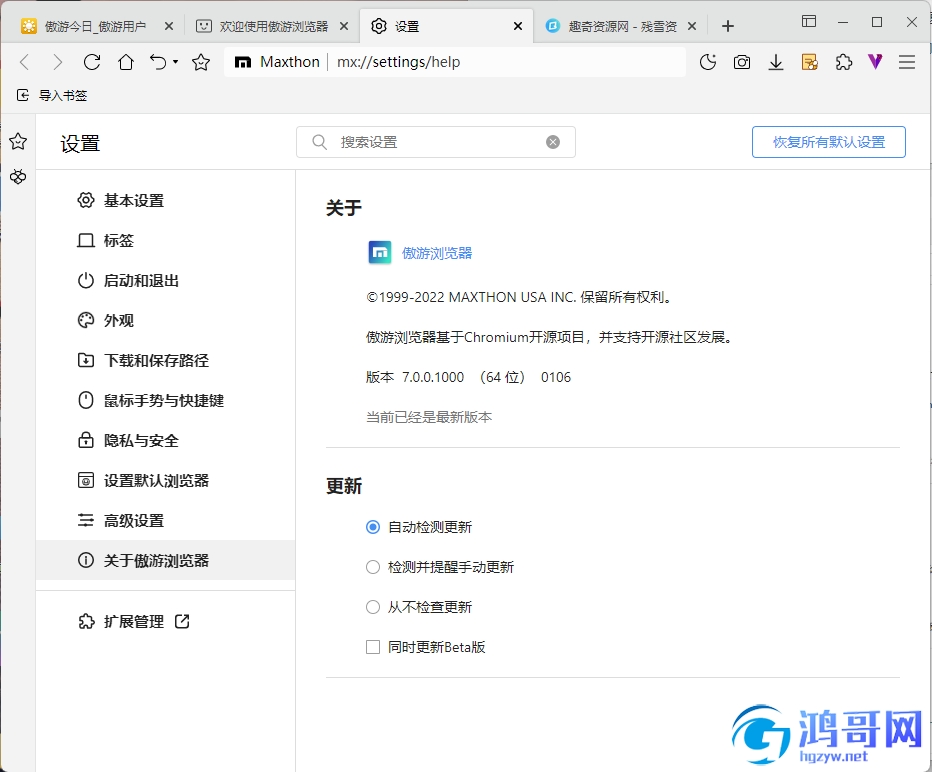Click the sidebar clover icon
The image size is (932, 772).
coord(18,177)
